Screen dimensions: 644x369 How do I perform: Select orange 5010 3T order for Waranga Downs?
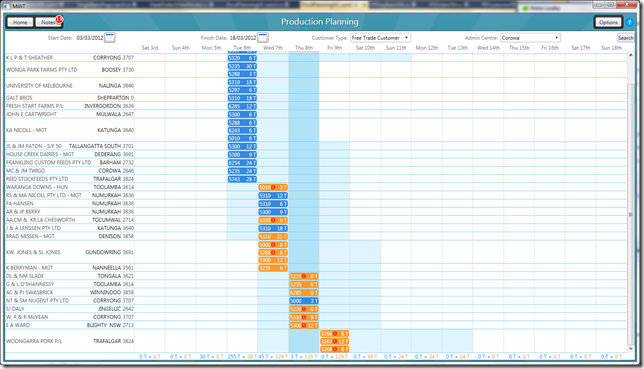pyautogui.click(x=273, y=187)
